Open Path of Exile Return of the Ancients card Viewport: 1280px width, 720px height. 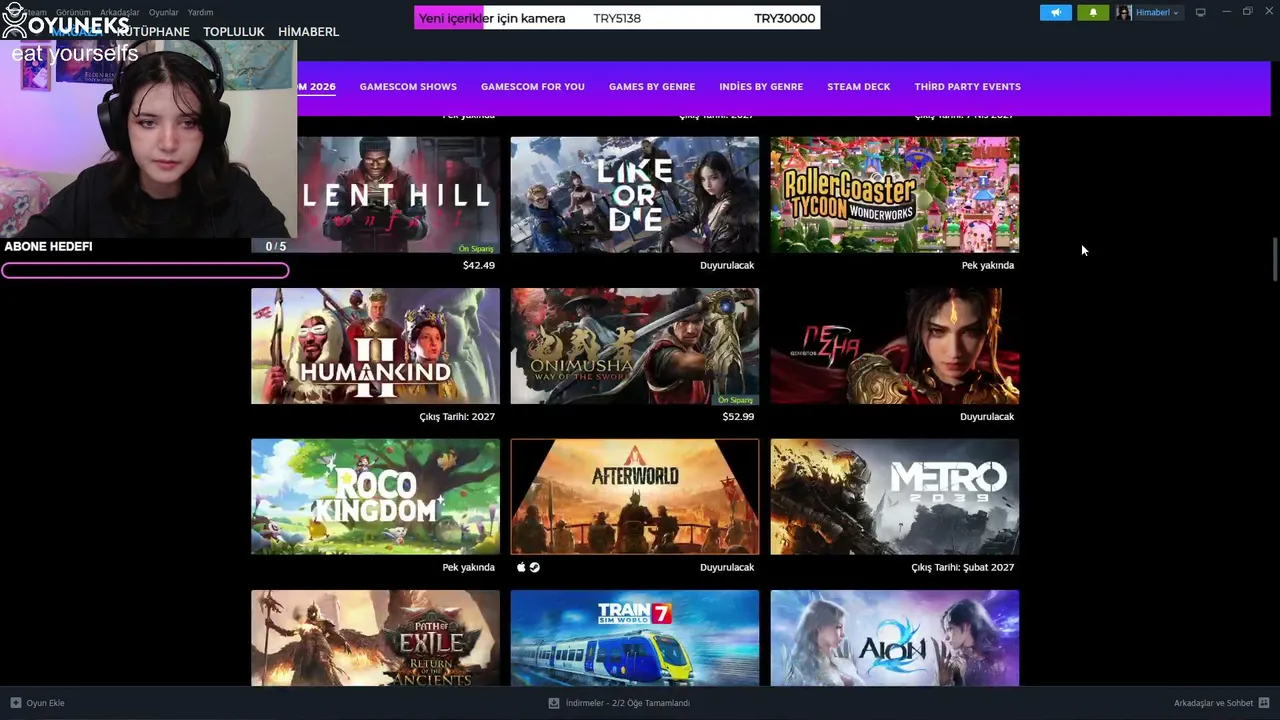[x=375, y=638]
